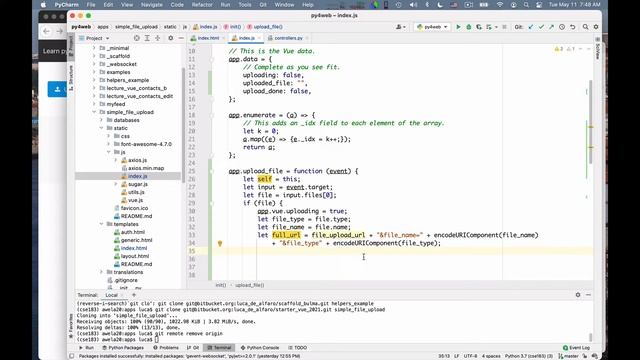Rollback changes with undo arrow icon
This screenshot has height=360, width=640.
(573, 27)
